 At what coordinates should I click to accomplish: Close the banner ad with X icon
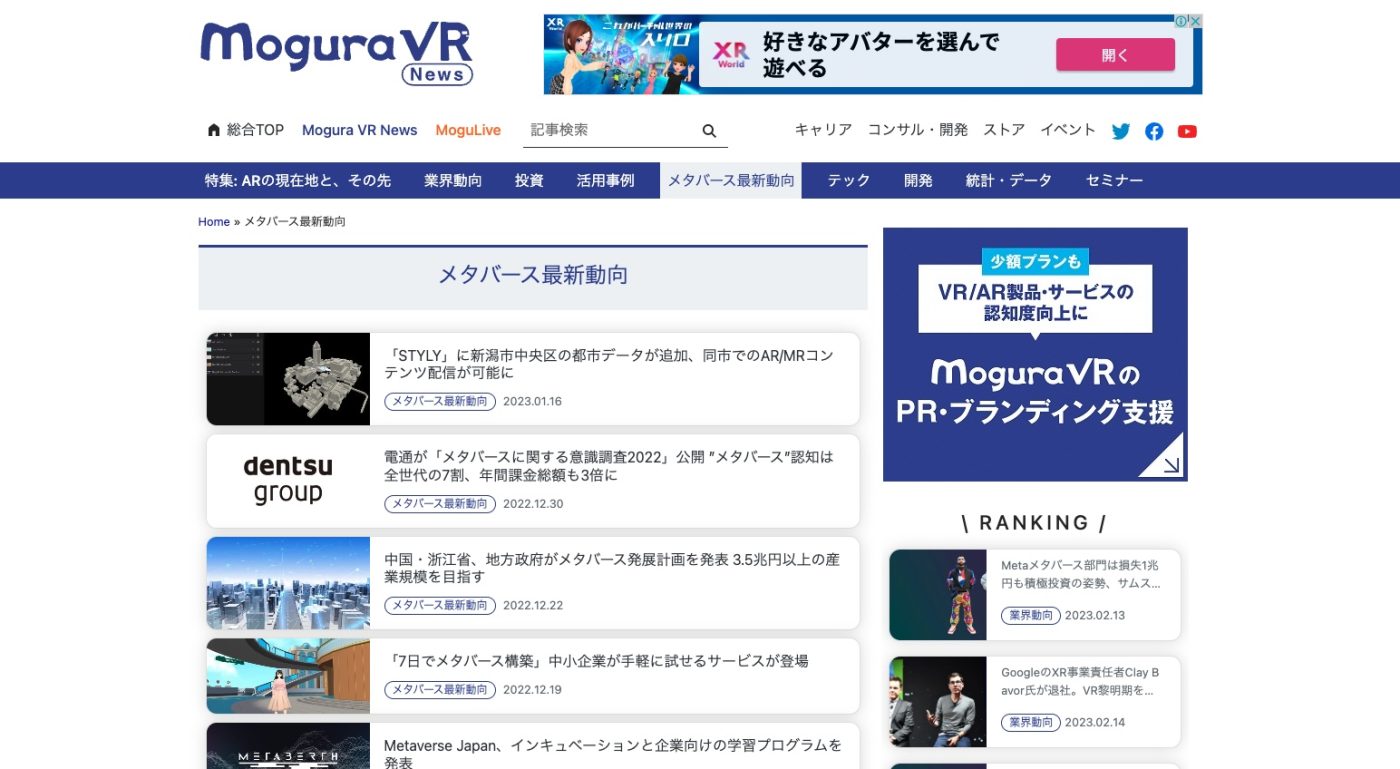pyautogui.click(x=1195, y=21)
